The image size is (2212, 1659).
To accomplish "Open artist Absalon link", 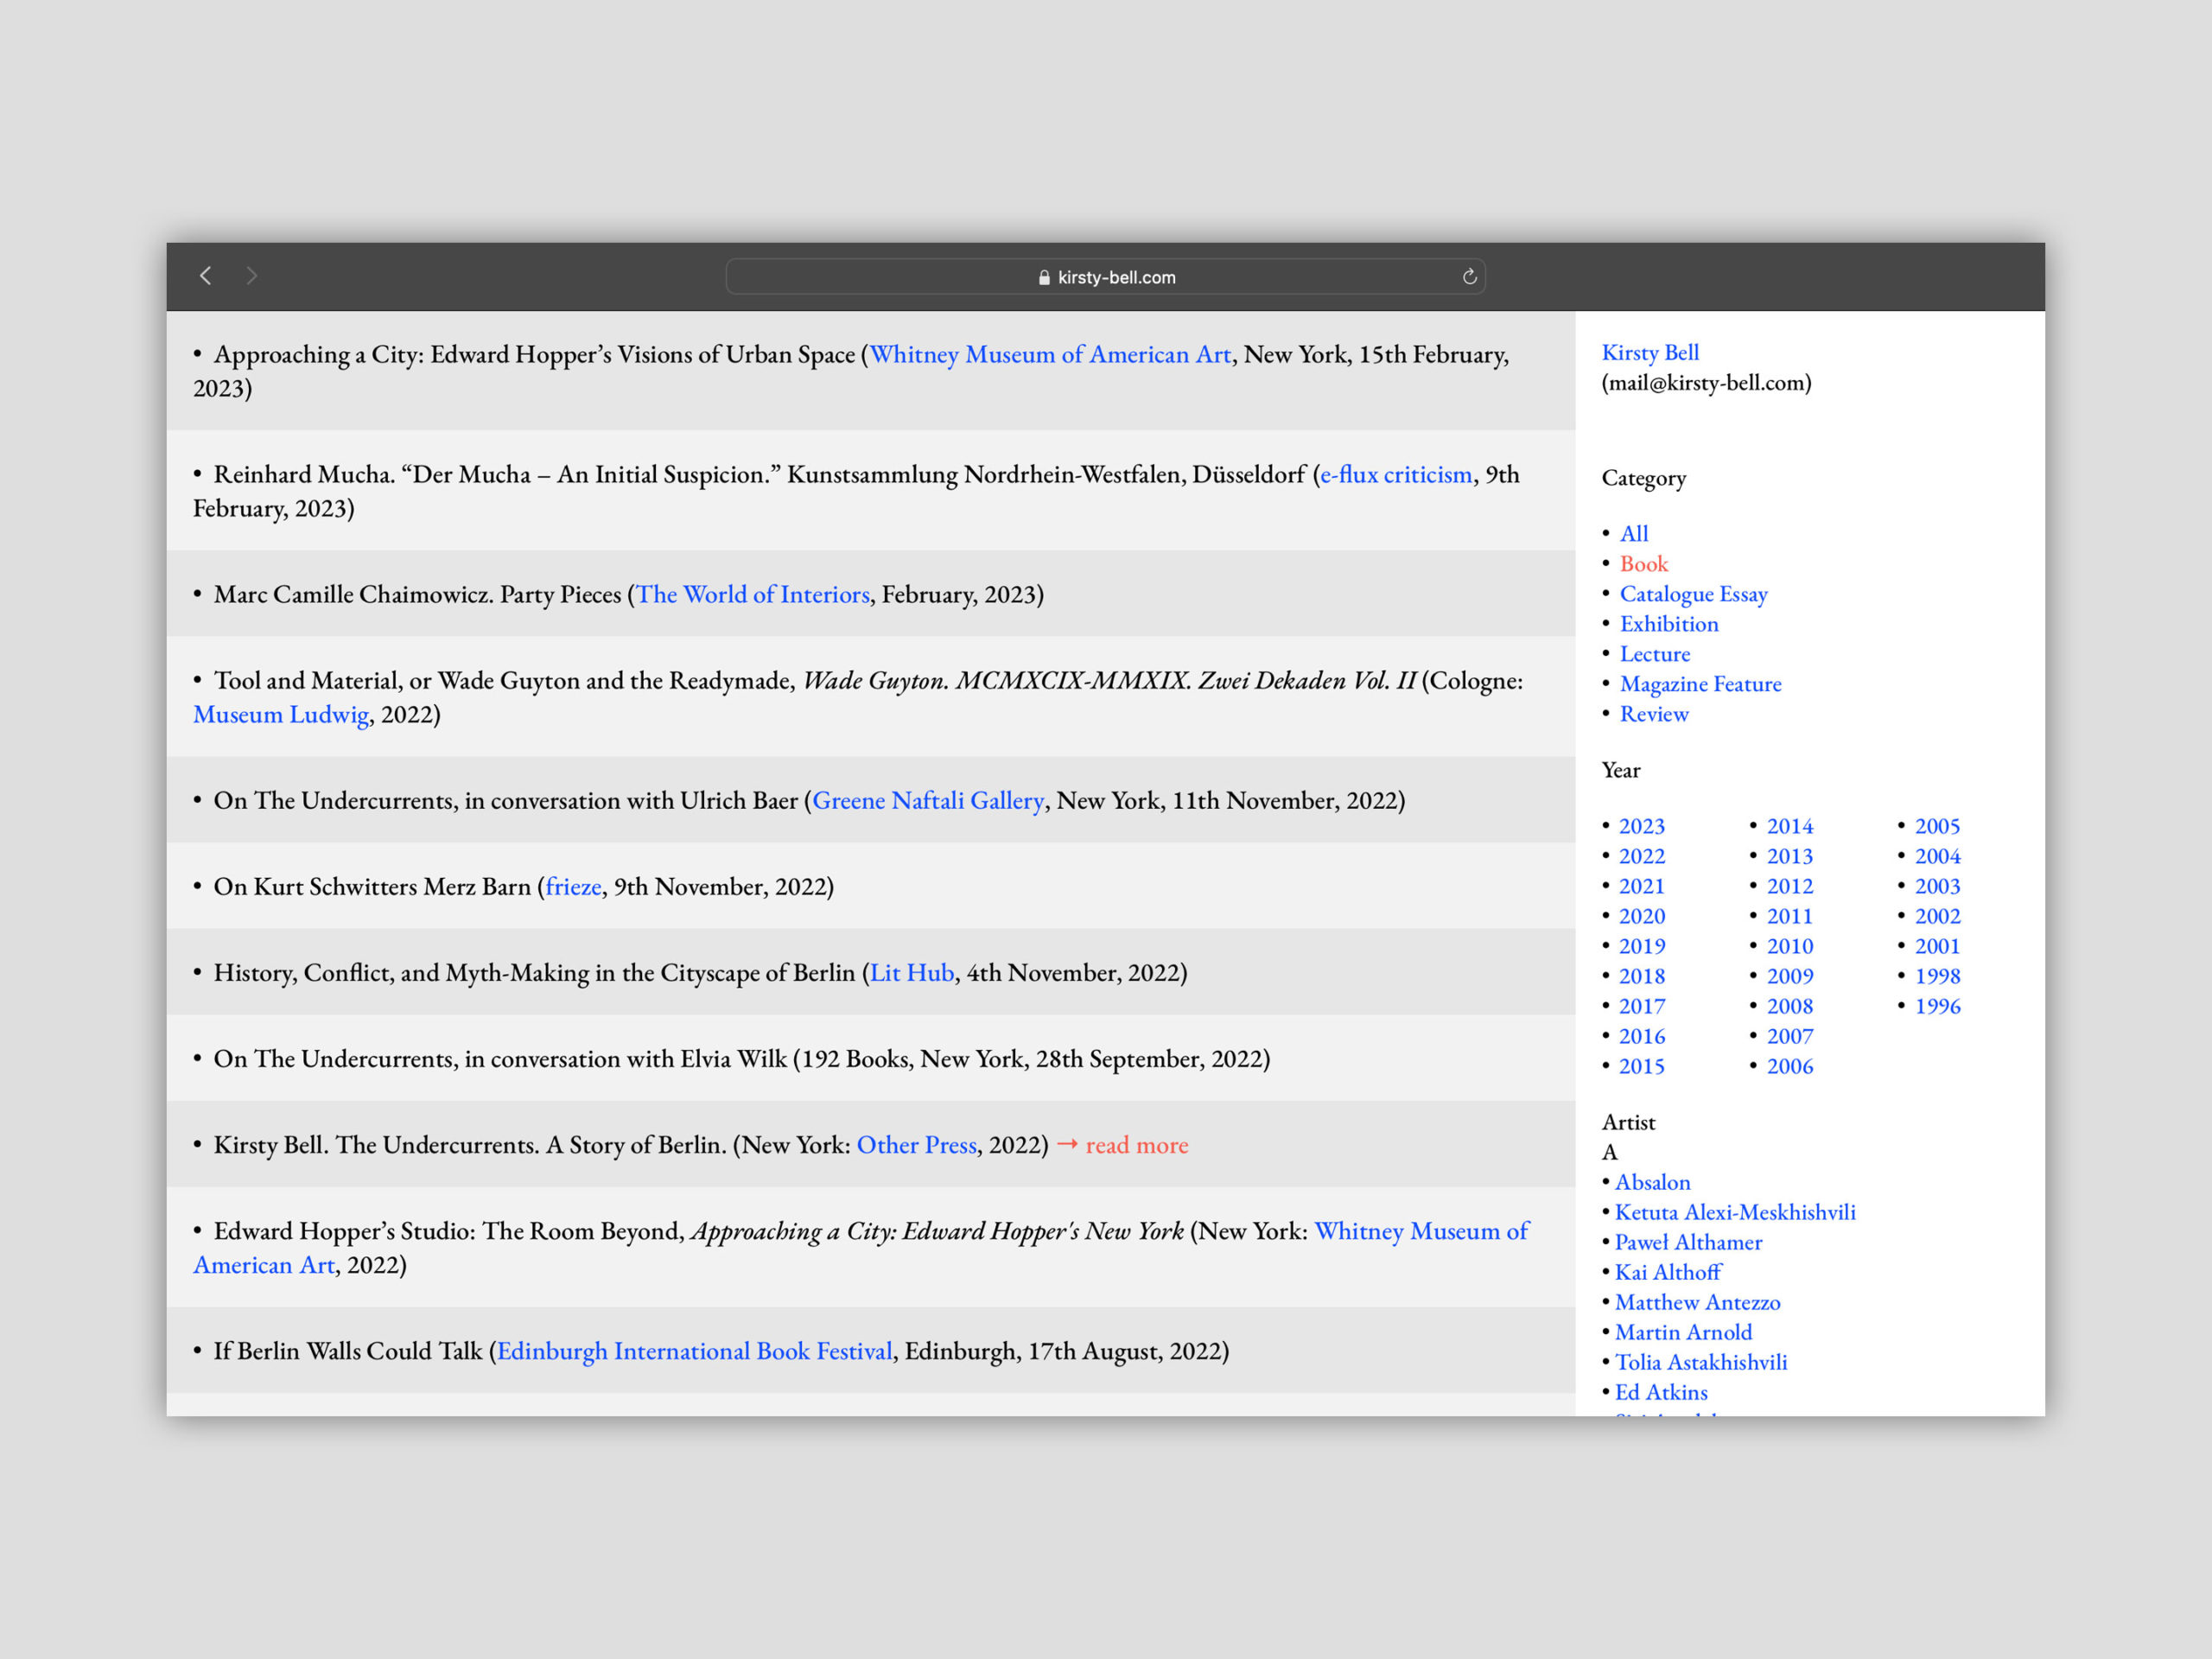I will [1653, 1182].
